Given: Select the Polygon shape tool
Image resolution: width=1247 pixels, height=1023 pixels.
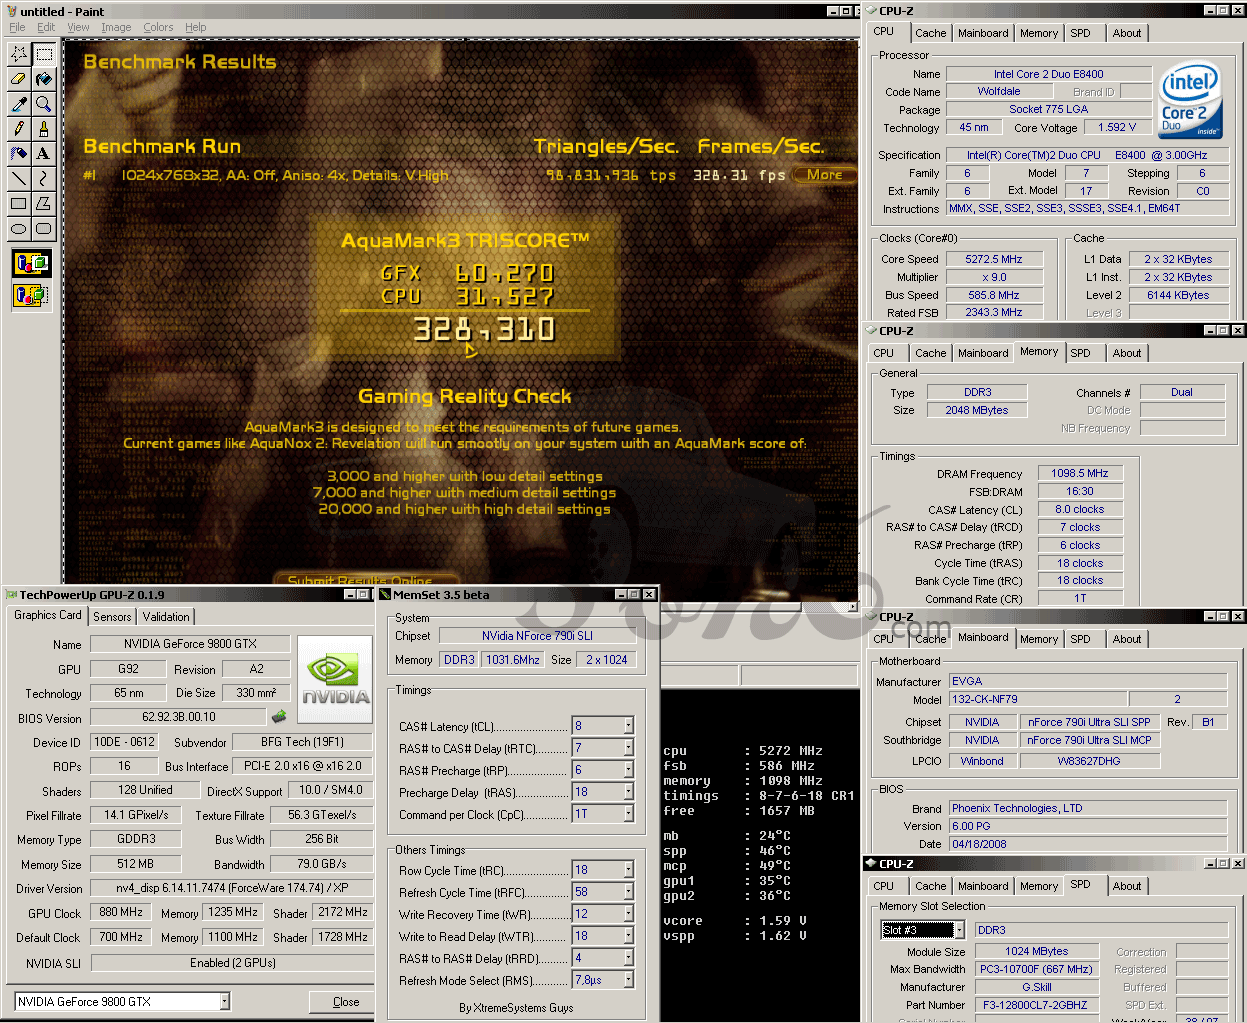Looking at the screenshot, I should pyautogui.click(x=44, y=203).
